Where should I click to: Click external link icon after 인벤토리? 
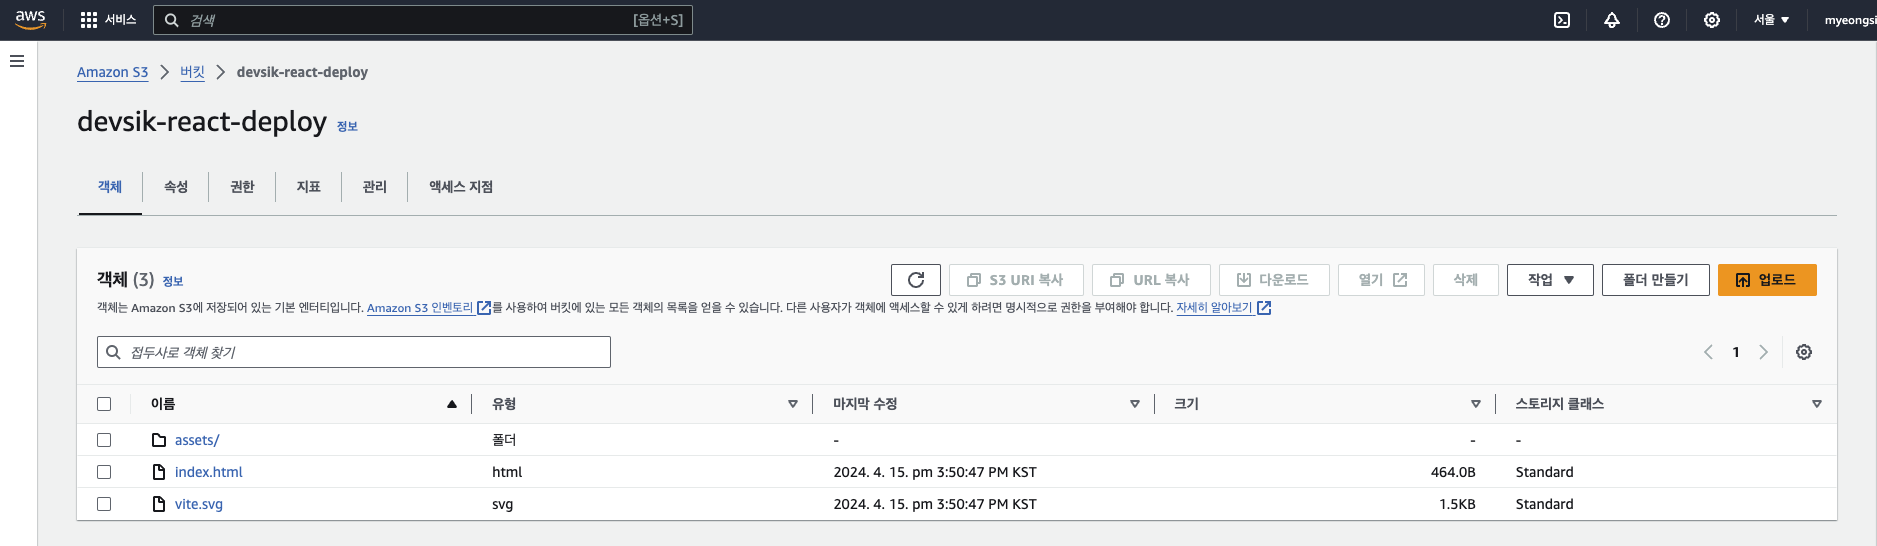pyautogui.click(x=484, y=308)
